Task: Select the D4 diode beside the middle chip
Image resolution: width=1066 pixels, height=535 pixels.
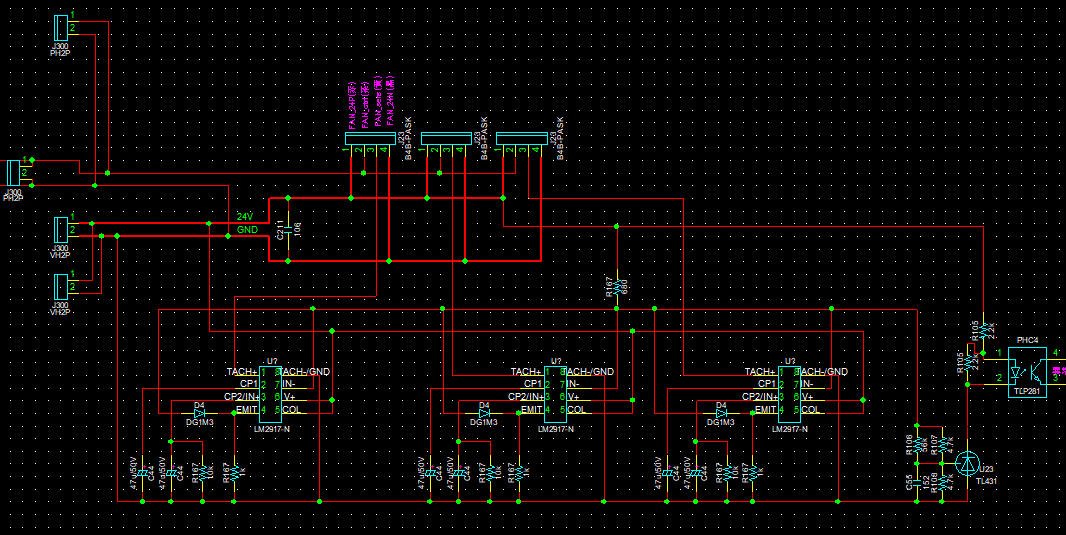Action: [484, 413]
